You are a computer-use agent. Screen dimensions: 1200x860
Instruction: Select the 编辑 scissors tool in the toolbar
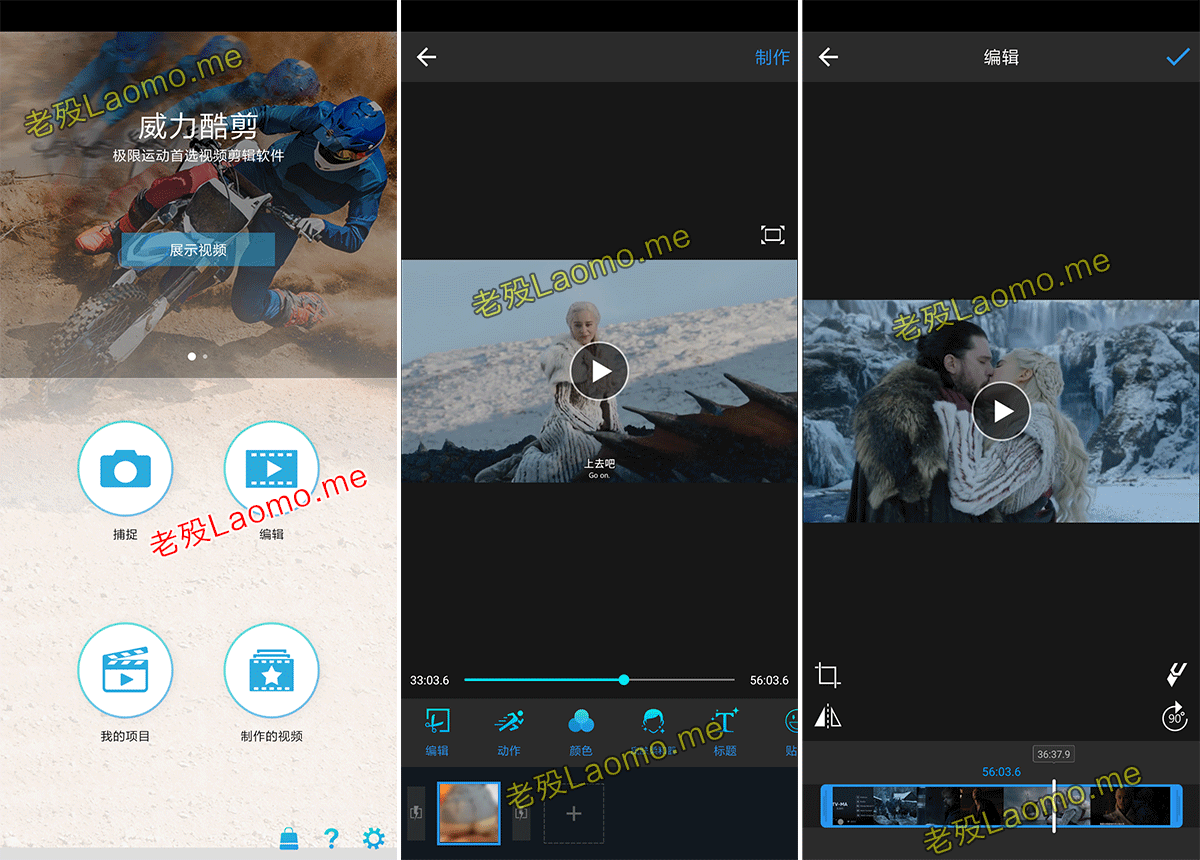[x=437, y=732]
